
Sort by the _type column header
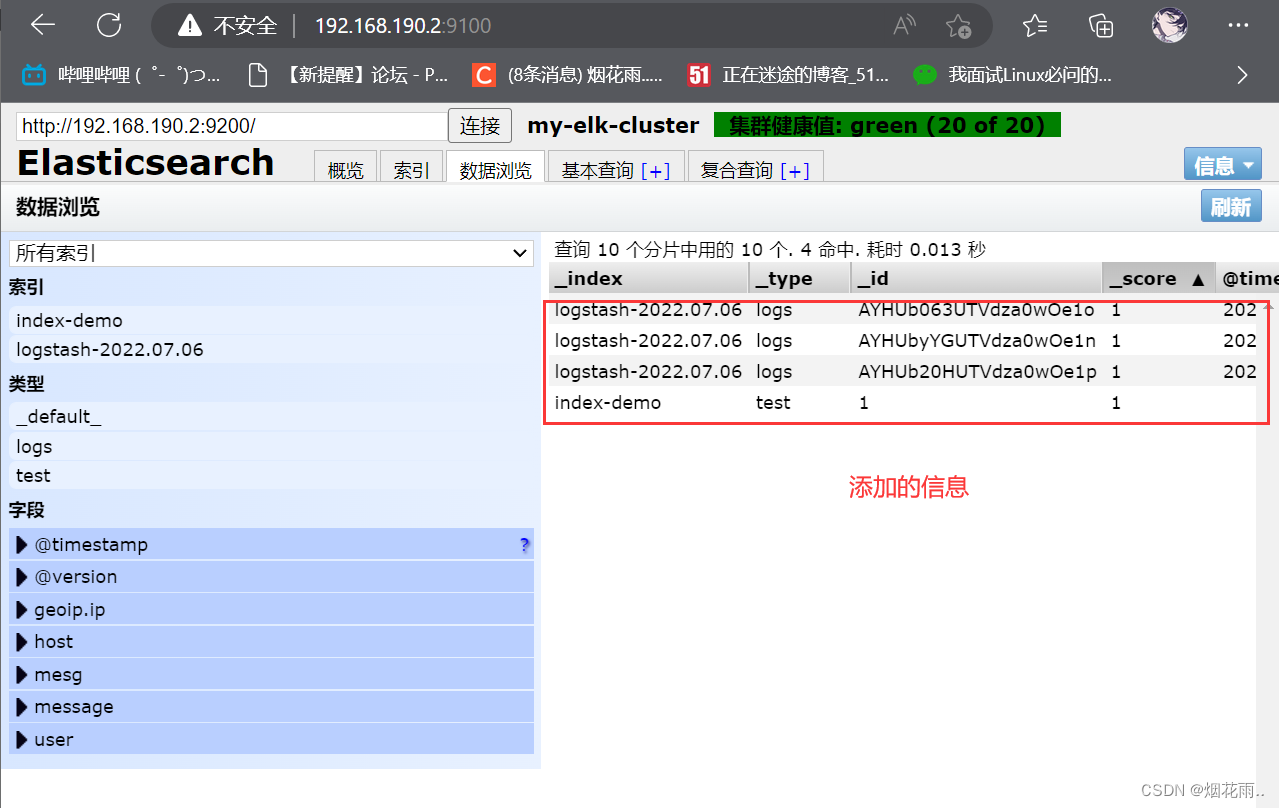coord(799,278)
